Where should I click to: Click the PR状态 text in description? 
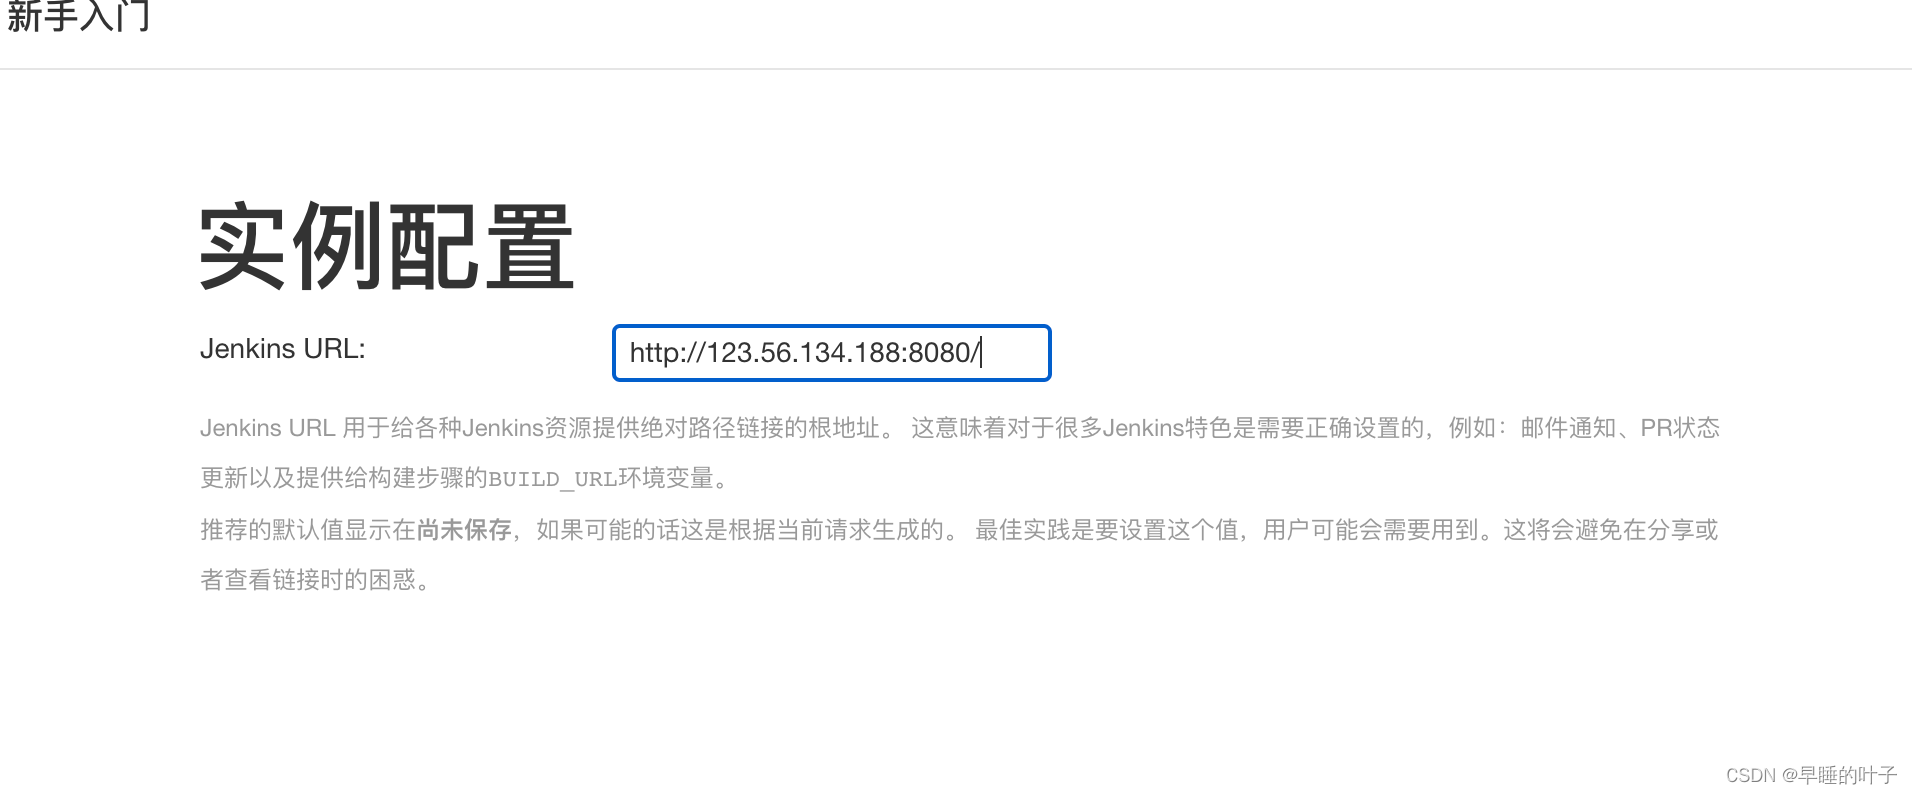click(x=1680, y=428)
